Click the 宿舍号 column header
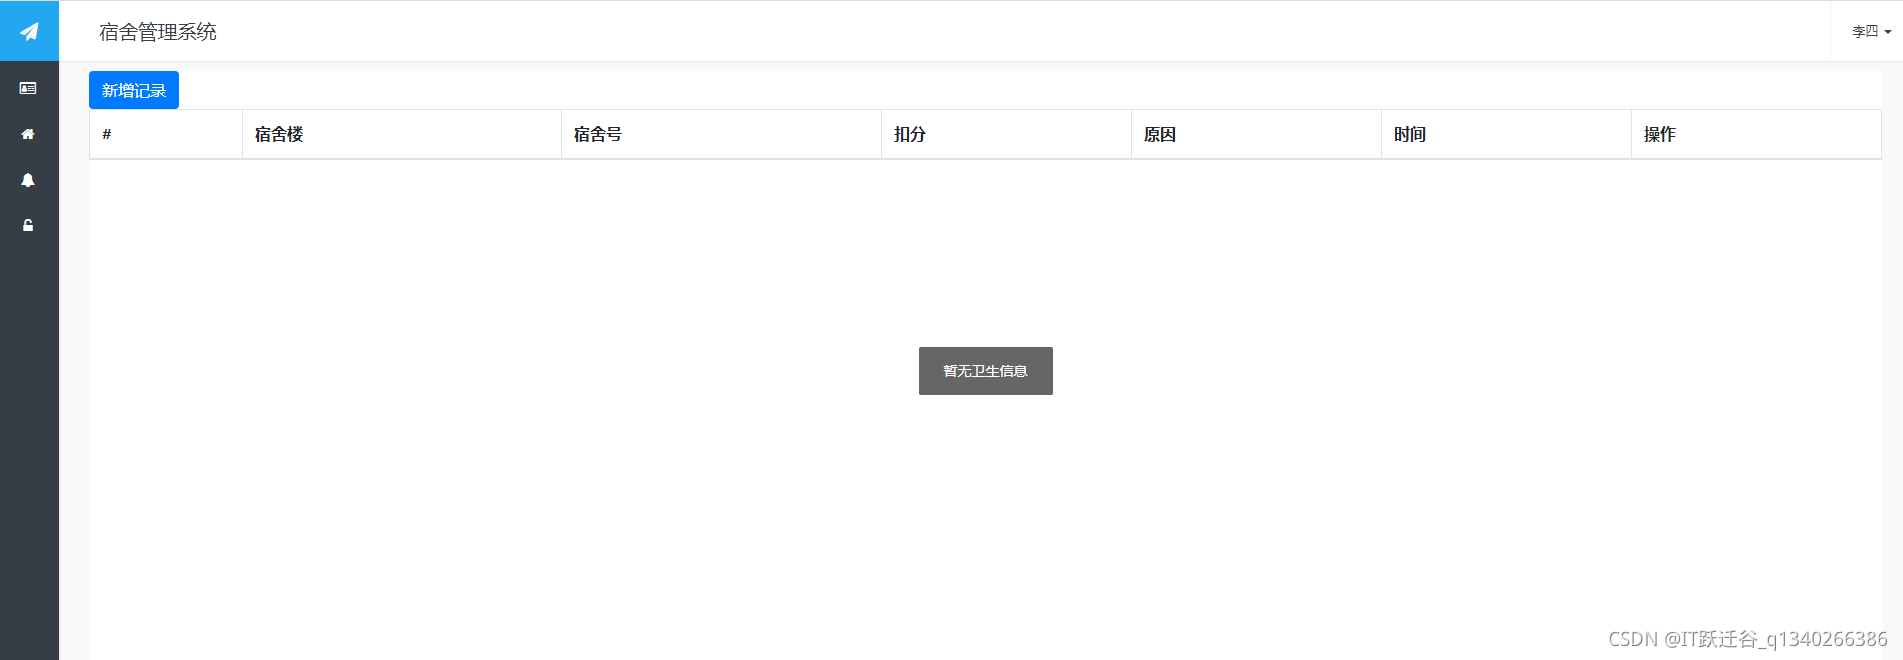Screen dimensions: 1903x660 pos(721,134)
